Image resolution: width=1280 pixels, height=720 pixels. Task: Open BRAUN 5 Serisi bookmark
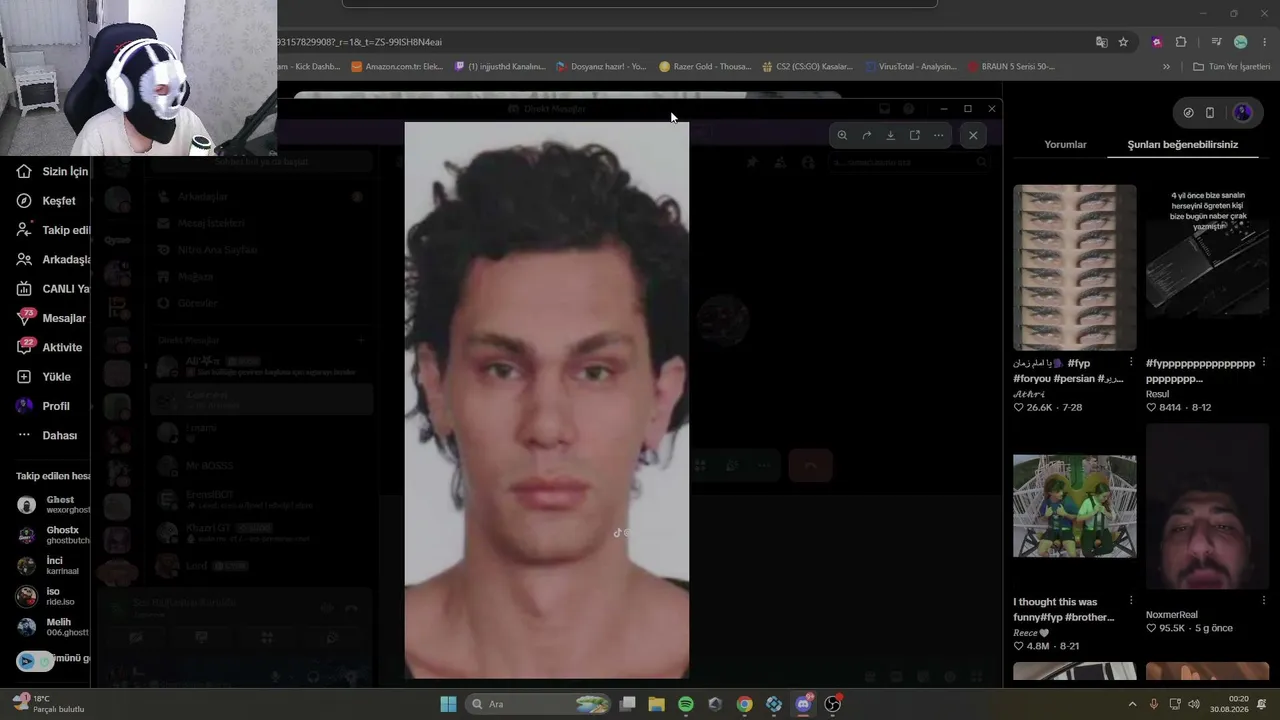click(x=1011, y=67)
